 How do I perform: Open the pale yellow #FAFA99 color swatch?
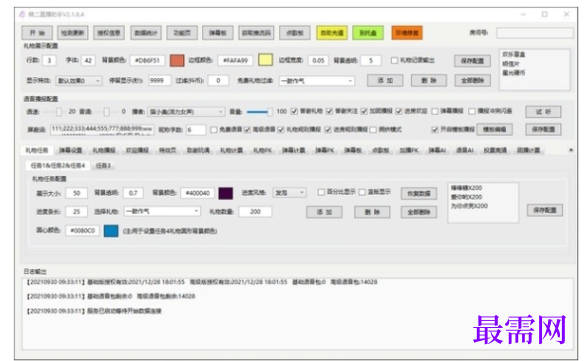265,60
